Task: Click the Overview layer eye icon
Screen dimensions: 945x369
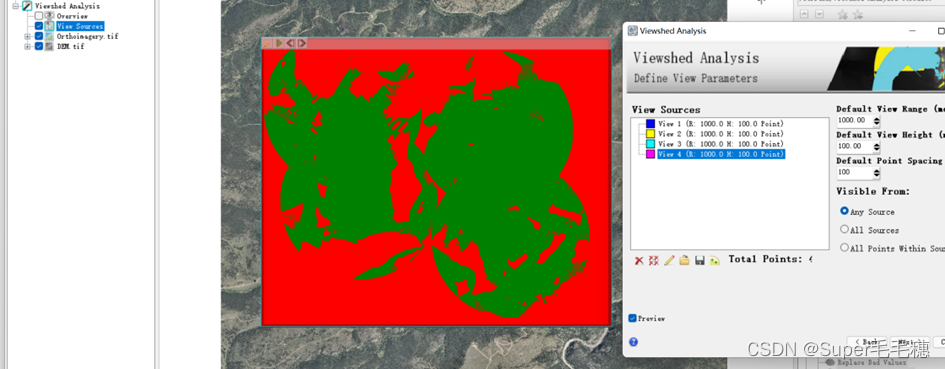Action: pos(49,16)
